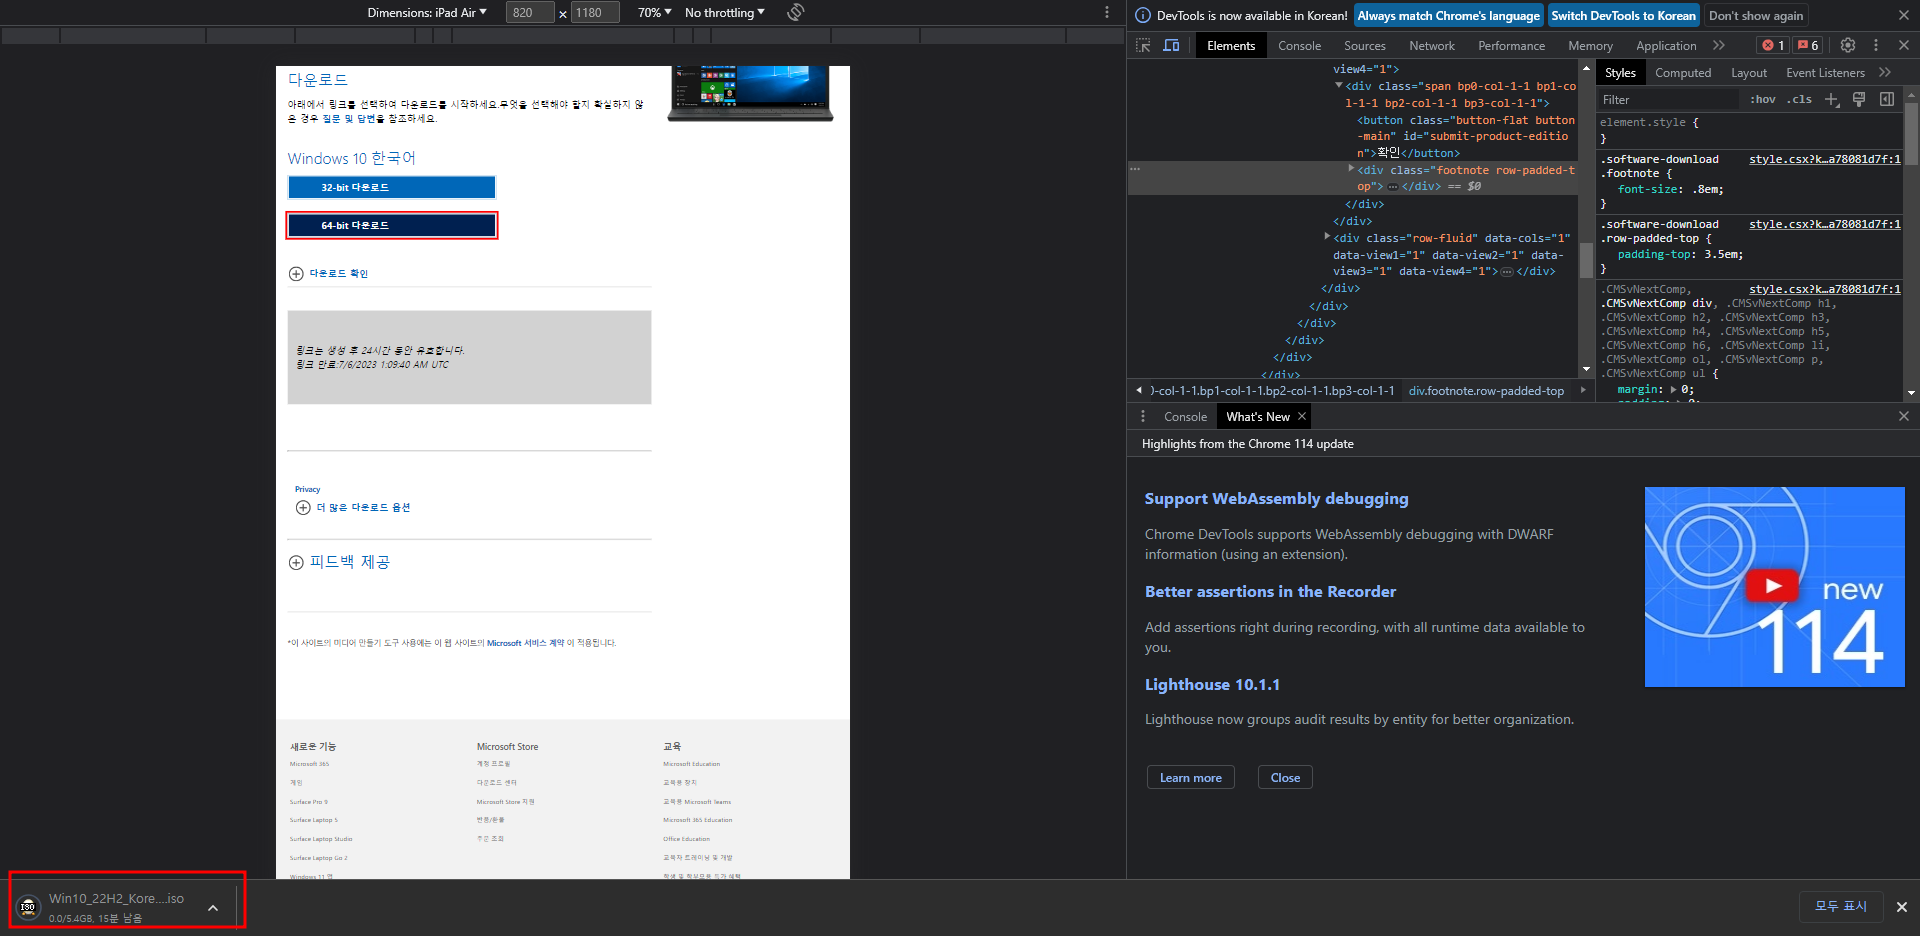
Task: Expand 다운로드 확인 section
Action: click(328, 273)
